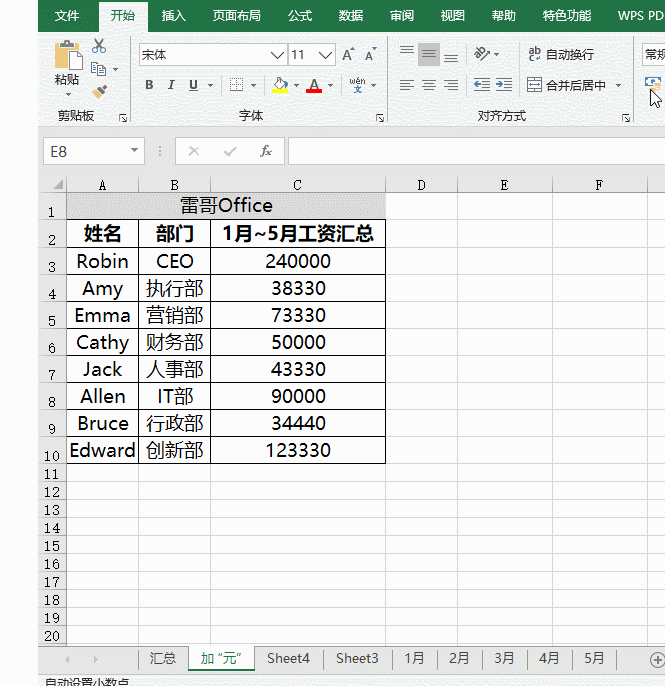Screen dimensions: 665x686
Task: Decrease cell indent
Action: click(482, 85)
